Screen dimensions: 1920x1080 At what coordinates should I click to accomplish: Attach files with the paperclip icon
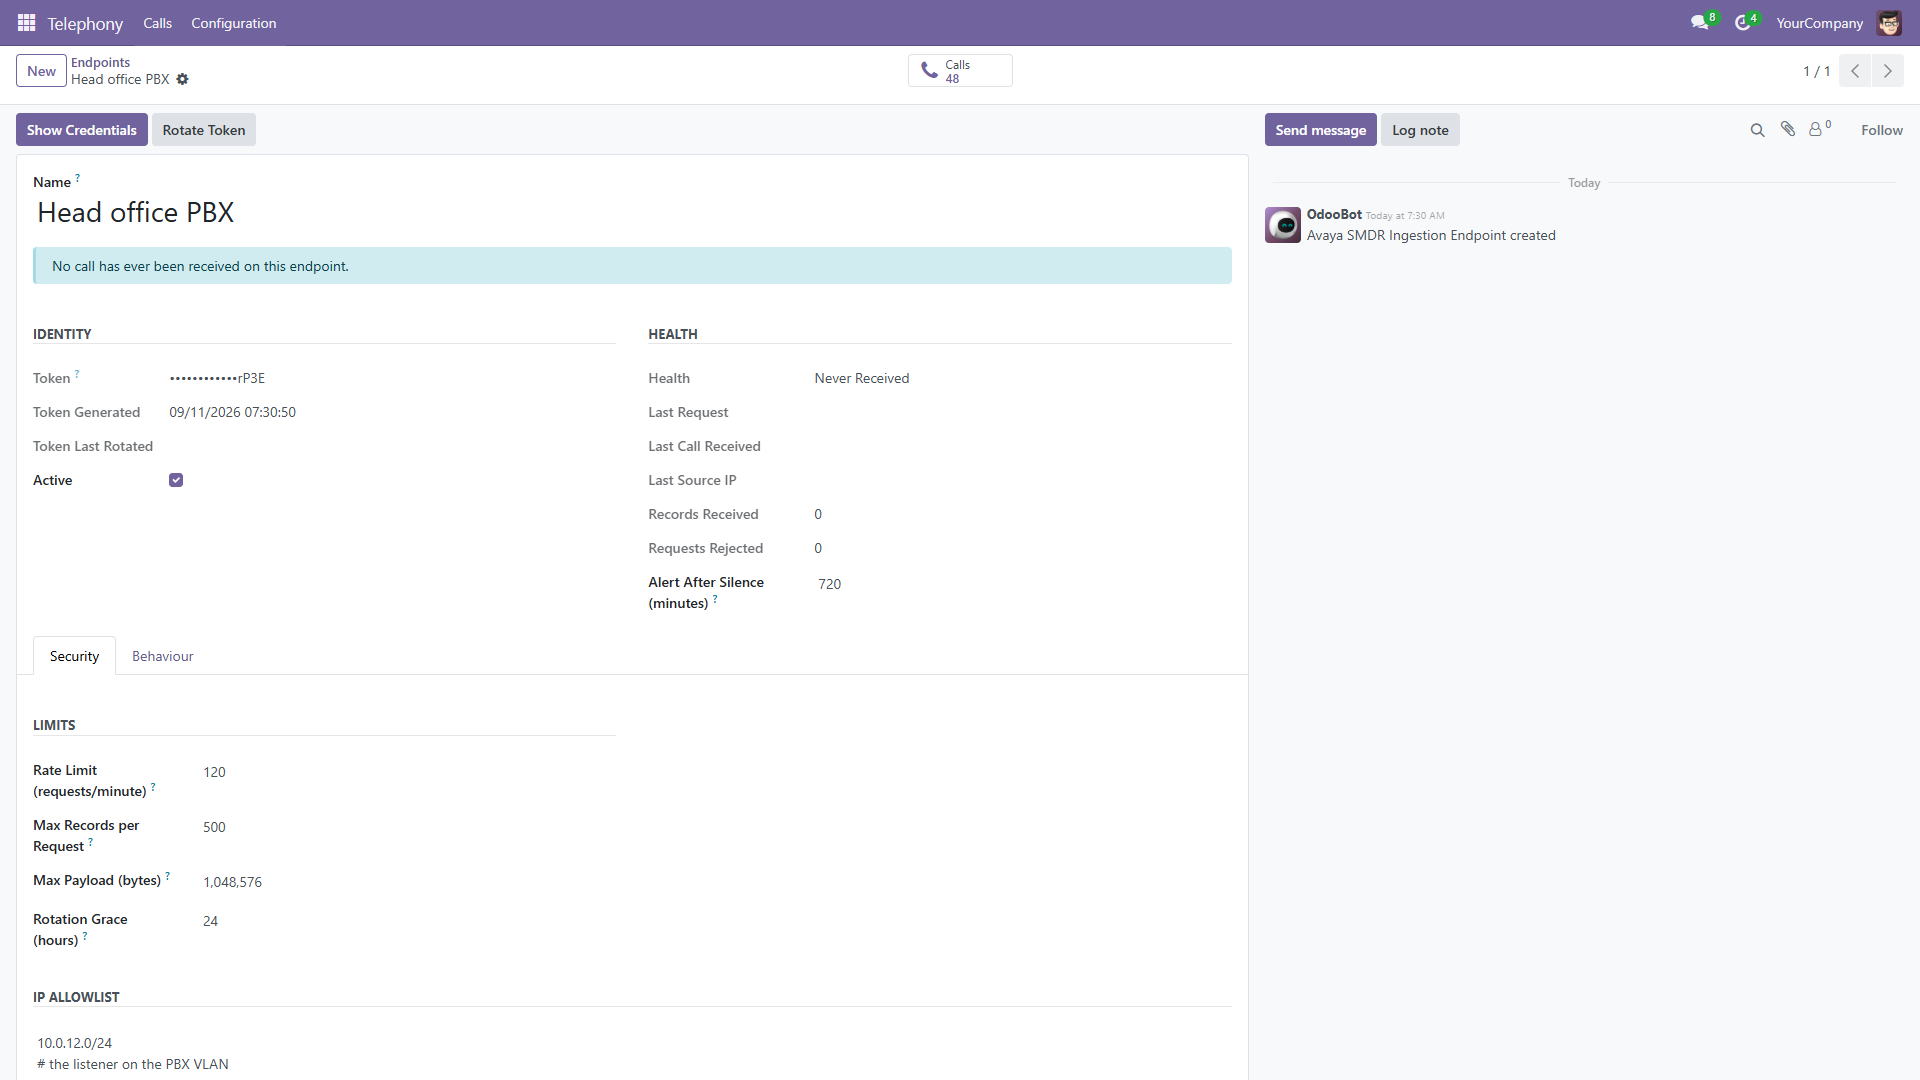tap(1788, 129)
